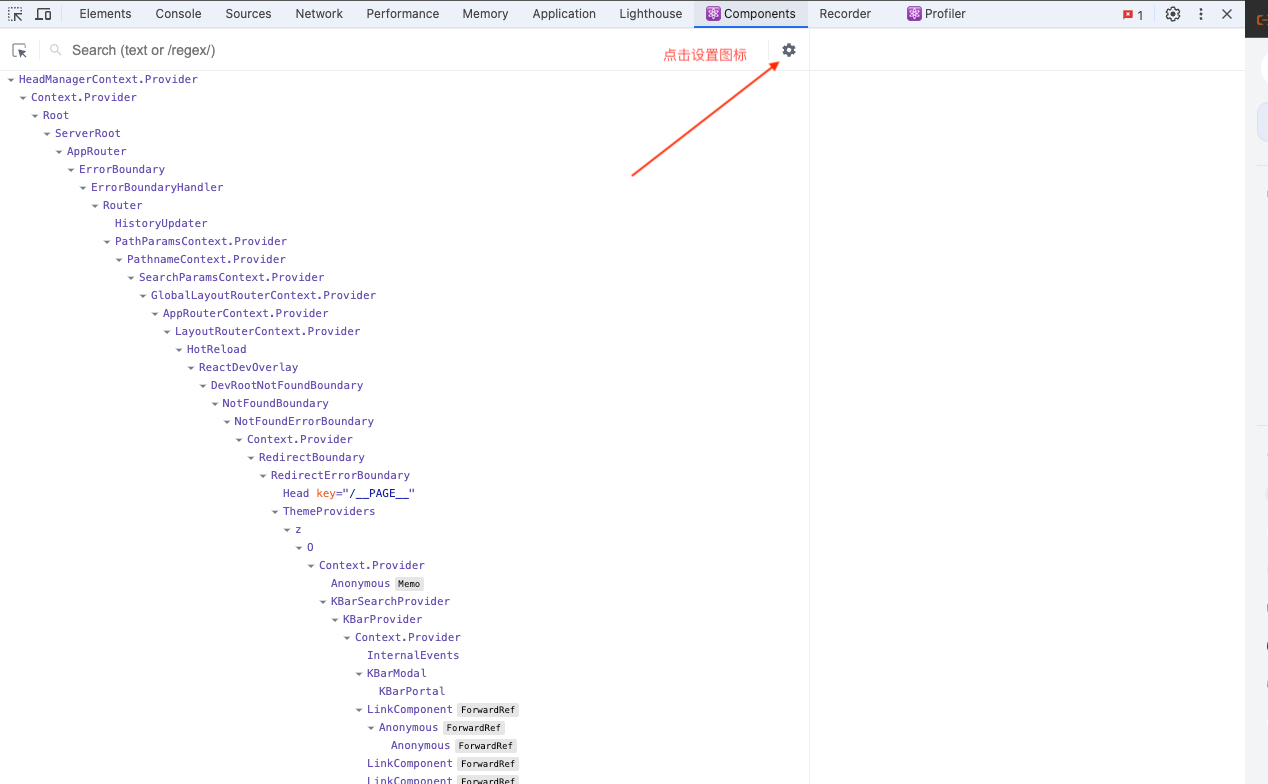Open the Network tab
This screenshot has width=1268, height=784.
(319, 14)
